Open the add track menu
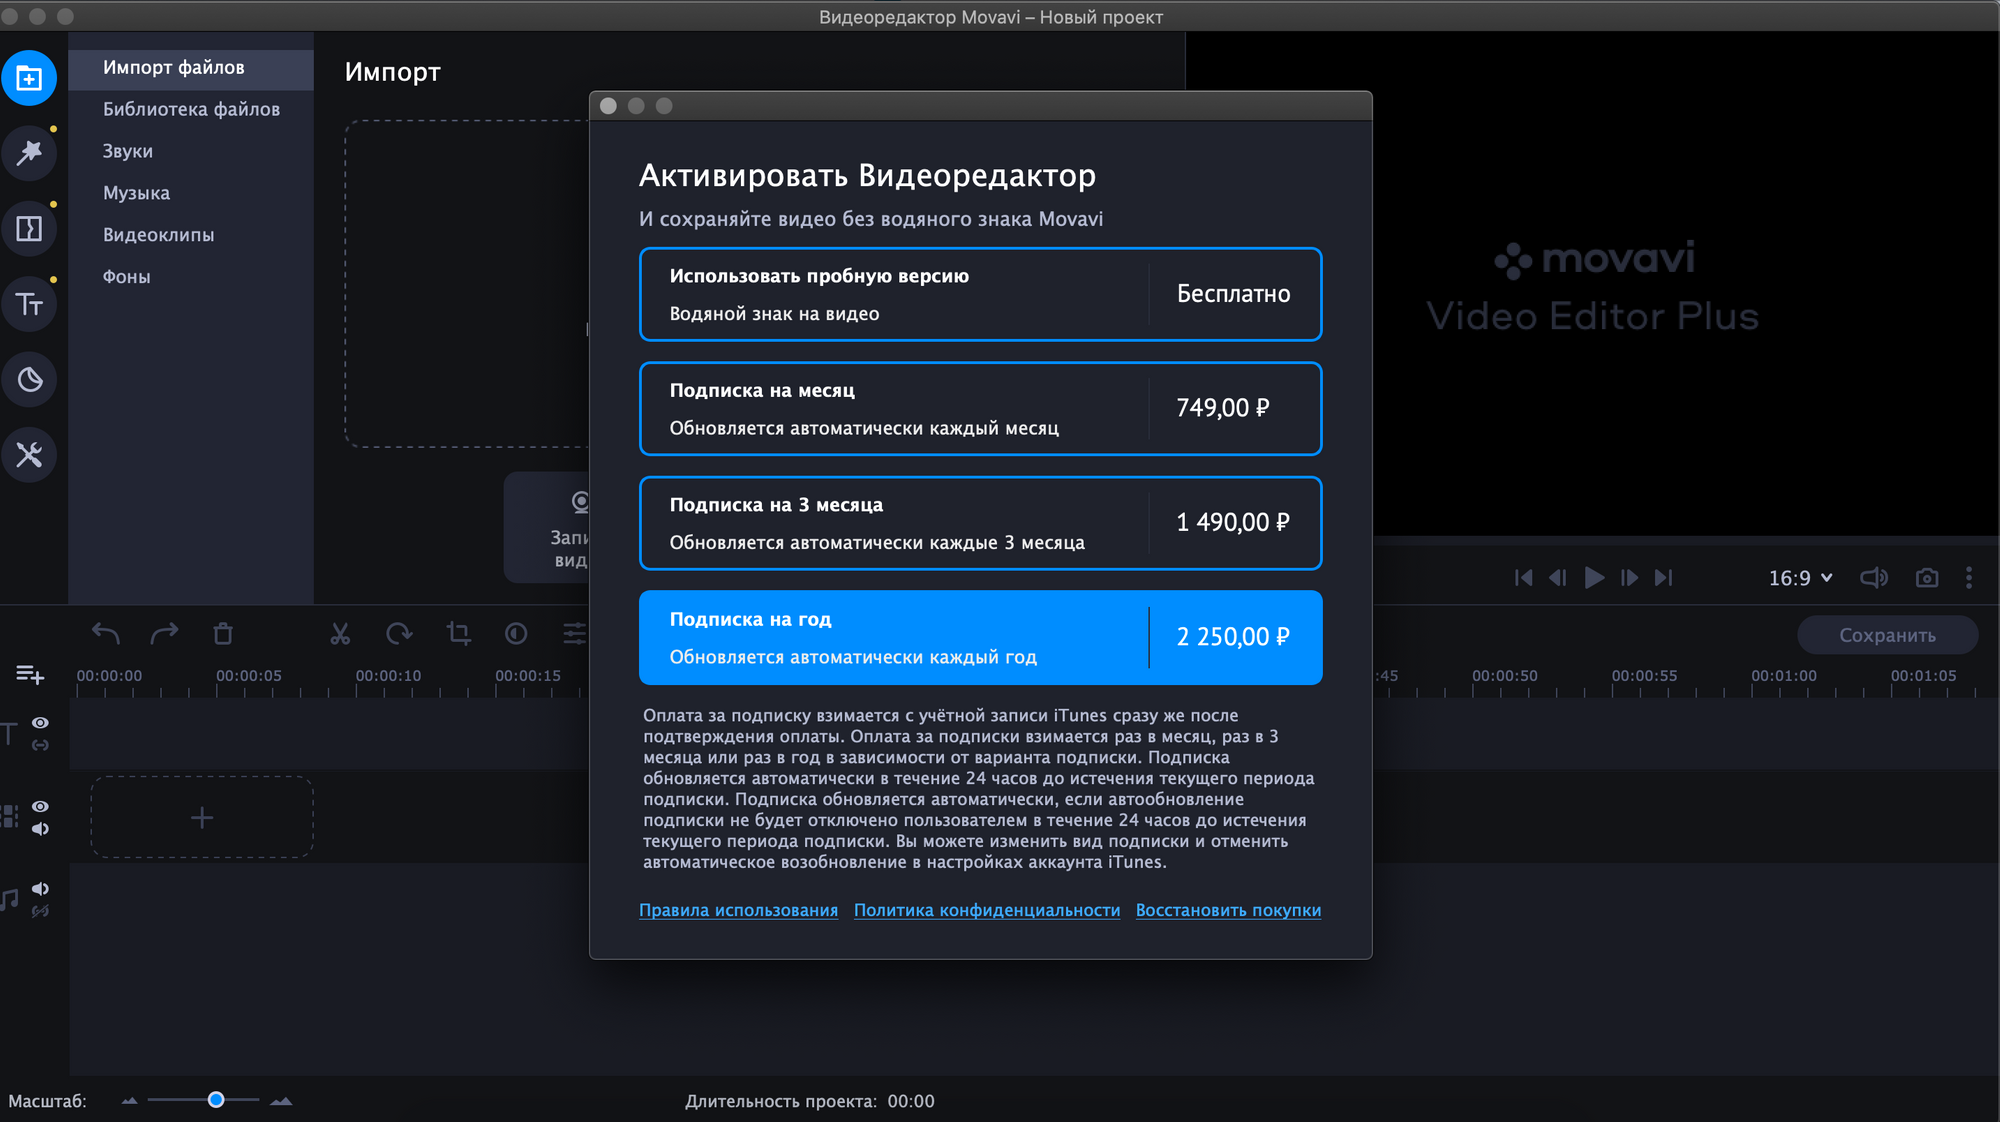Image resolution: width=2000 pixels, height=1122 pixels. pos(30,676)
